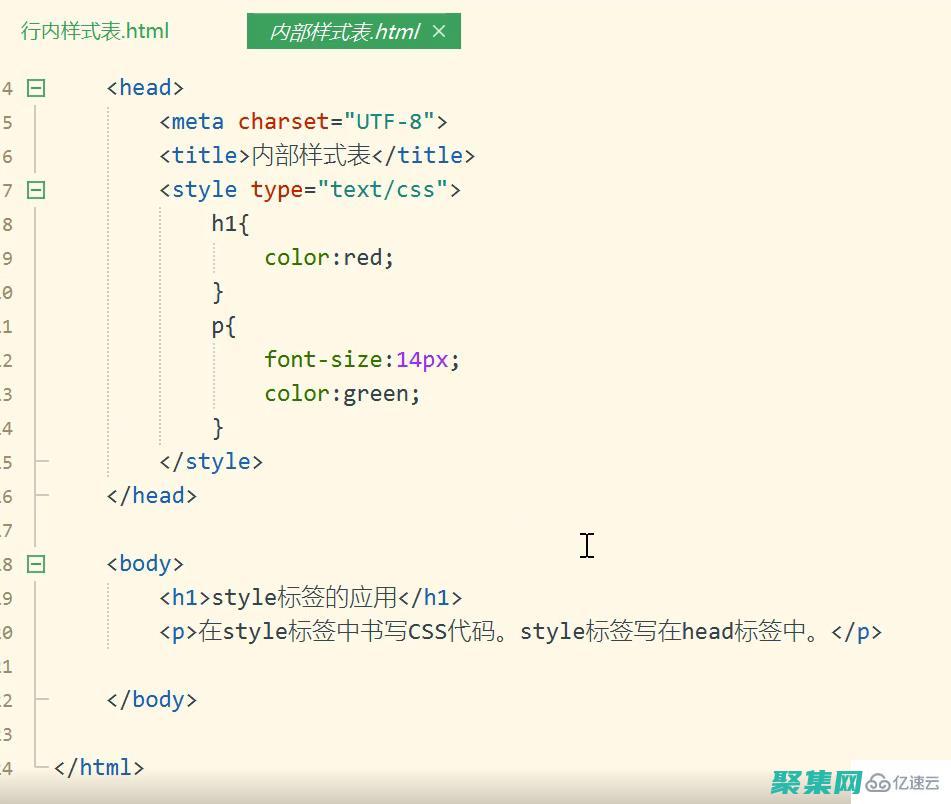Collapse the style block fold marker
The height and width of the screenshot is (804, 951).
(x=35, y=190)
